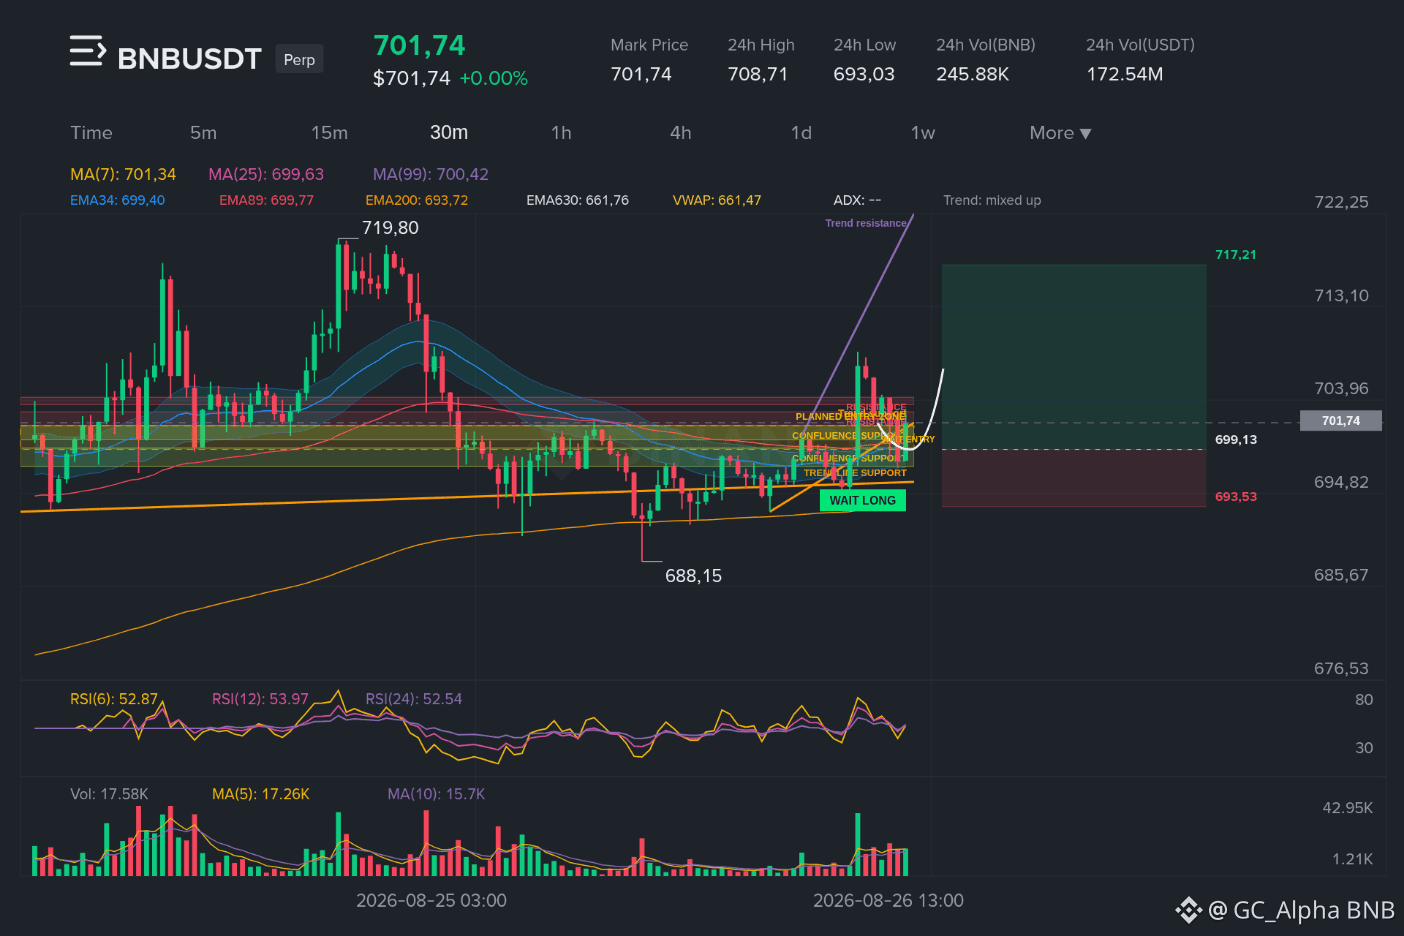The height and width of the screenshot is (936, 1404).
Task: Click the MA(99): 700,42 indicator label
Action: 431,174
